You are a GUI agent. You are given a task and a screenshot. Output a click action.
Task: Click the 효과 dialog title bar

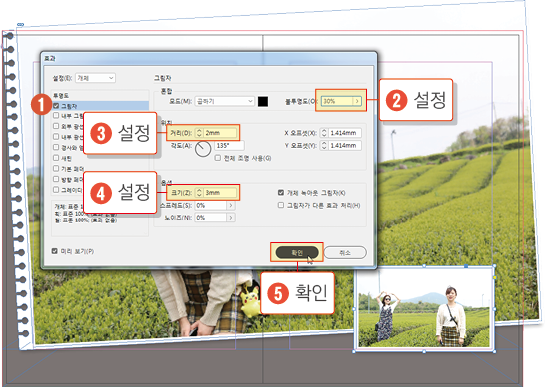point(209,58)
